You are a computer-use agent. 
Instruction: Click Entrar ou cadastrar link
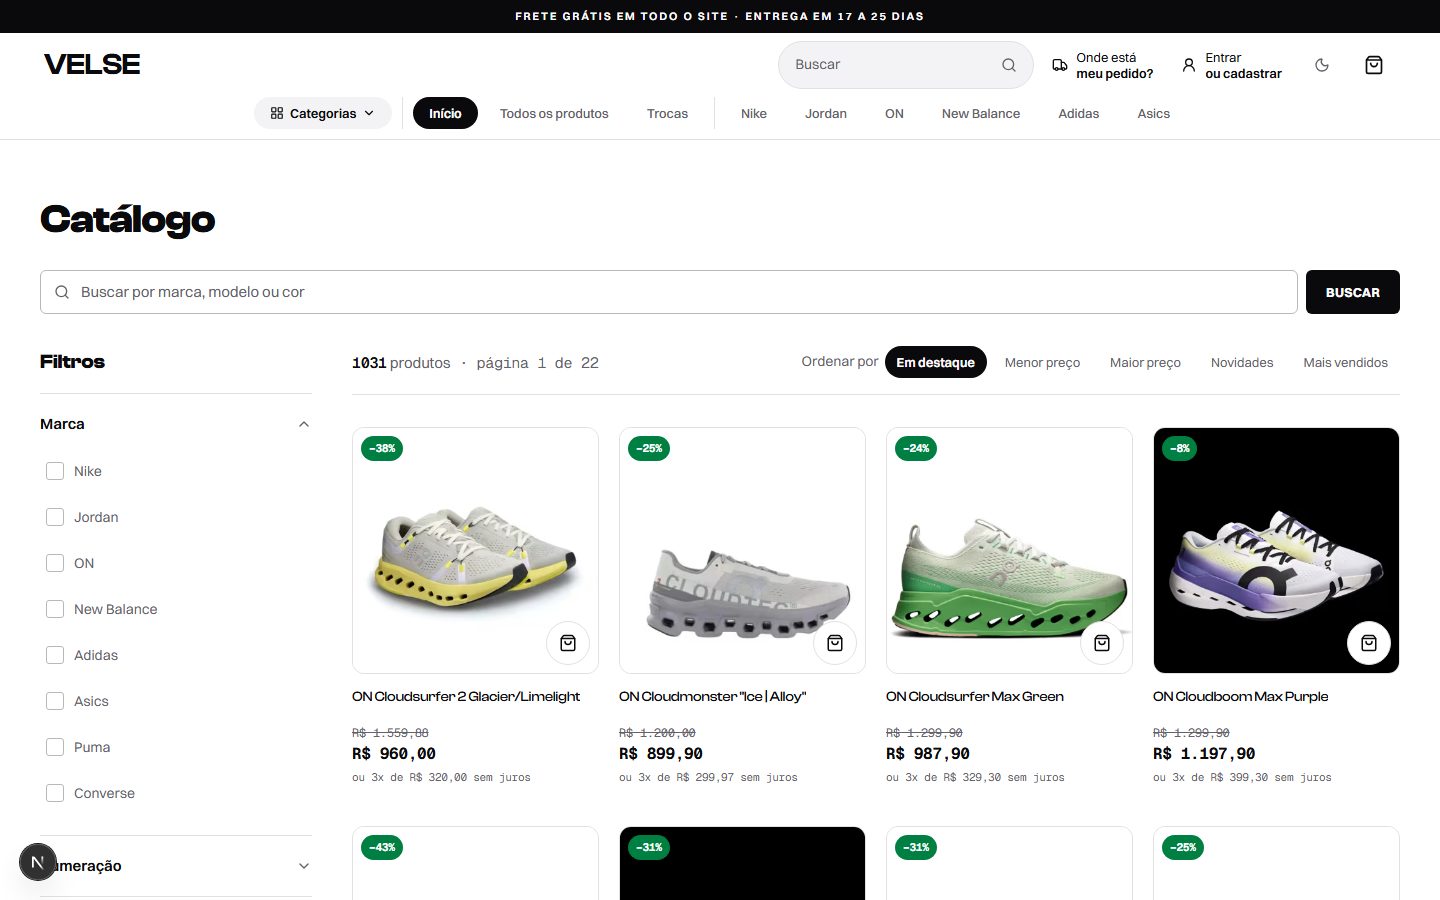(x=1232, y=65)
